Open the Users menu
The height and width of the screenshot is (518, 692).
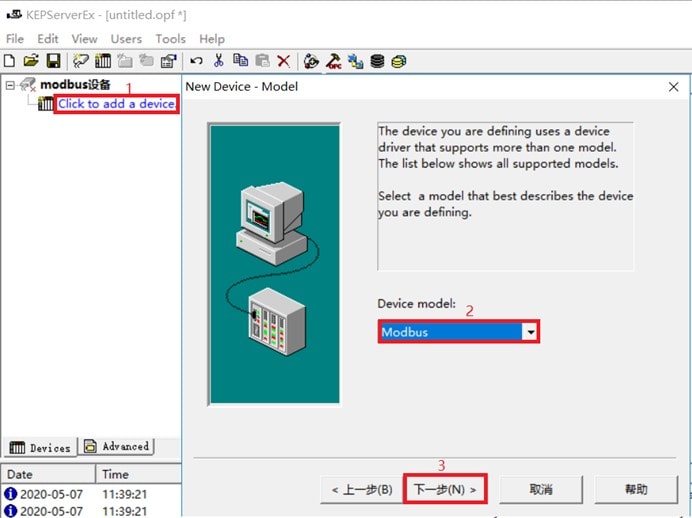click(x=126, y=39)
